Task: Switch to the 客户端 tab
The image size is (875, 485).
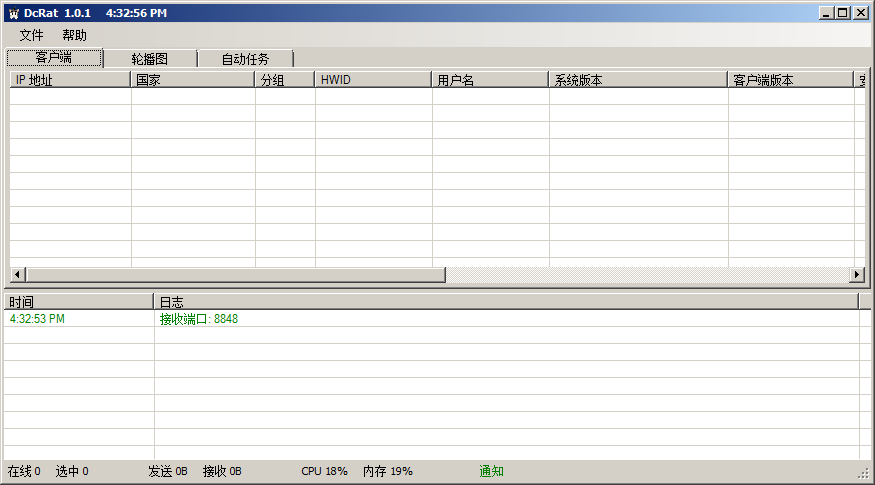Action: pyautogui.click(x=54, y=58)
